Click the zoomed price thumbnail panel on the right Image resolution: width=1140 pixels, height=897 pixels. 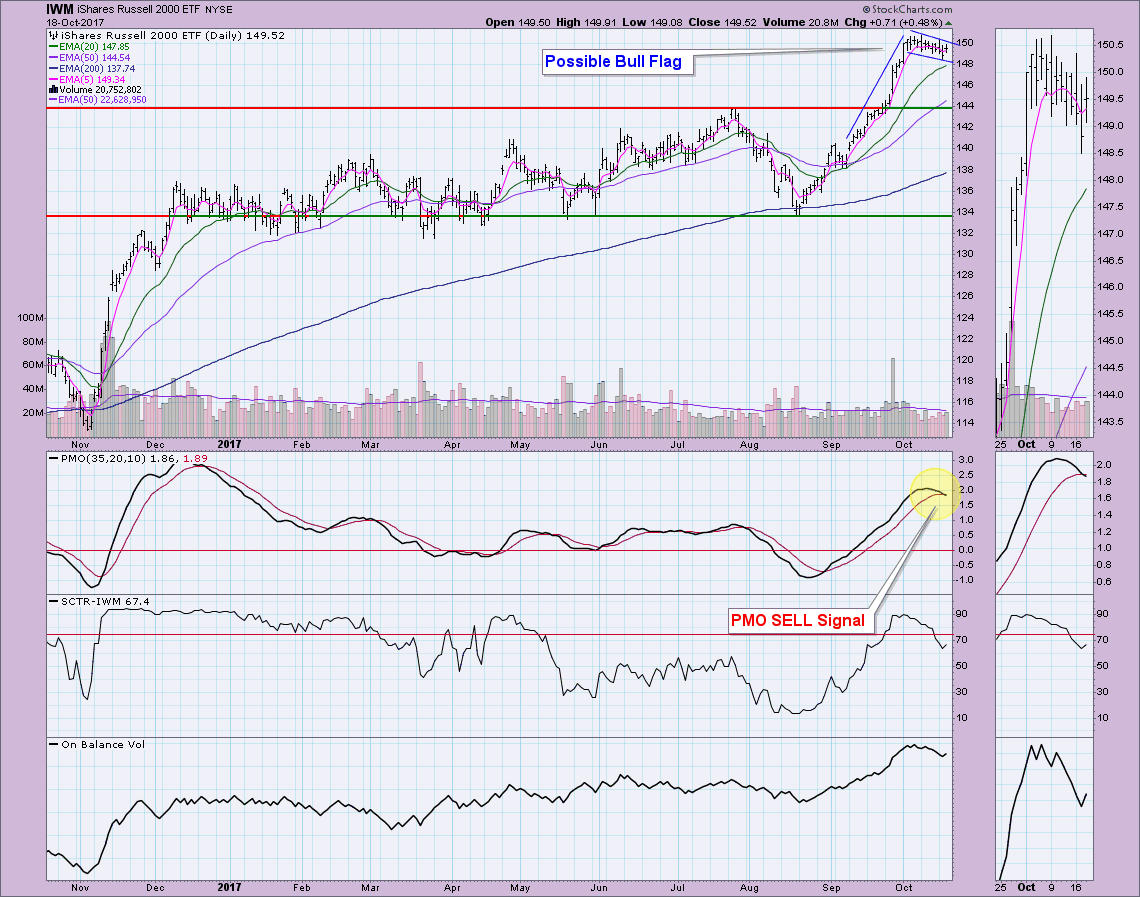1044,232
